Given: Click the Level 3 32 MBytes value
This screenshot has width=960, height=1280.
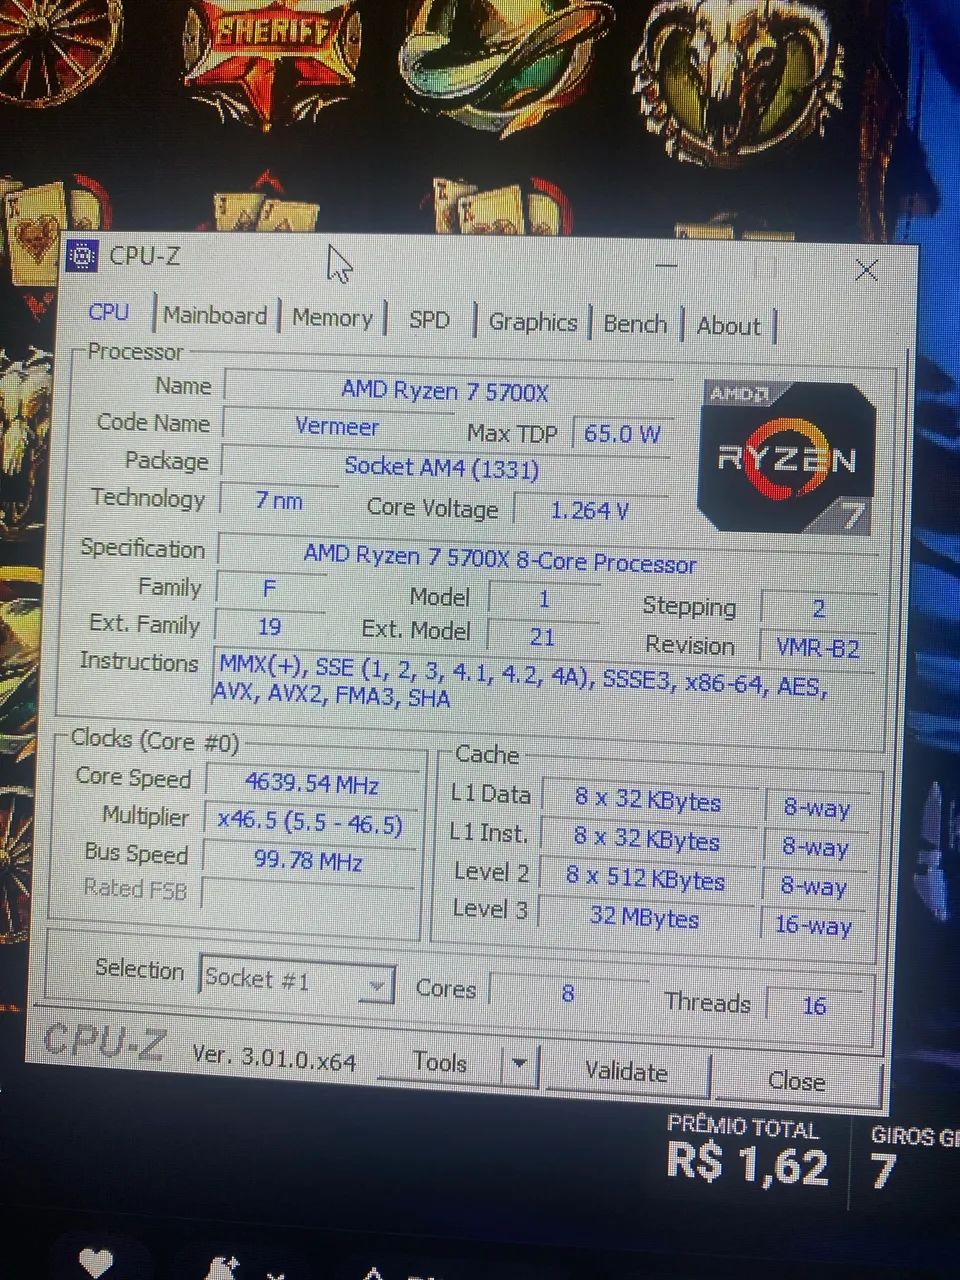Looking at the screenshot, I should [644, 916].
